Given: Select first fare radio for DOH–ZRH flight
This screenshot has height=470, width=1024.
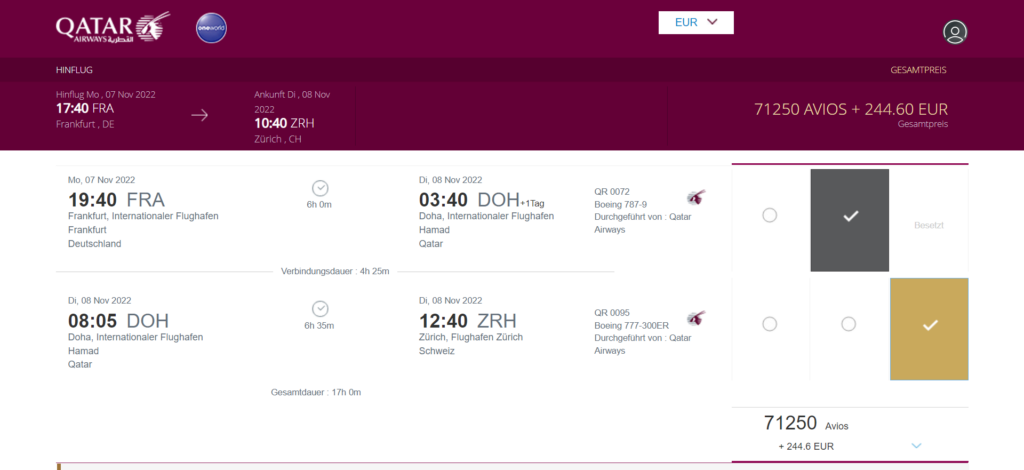Looking at the screenshot, I should 769,324.
